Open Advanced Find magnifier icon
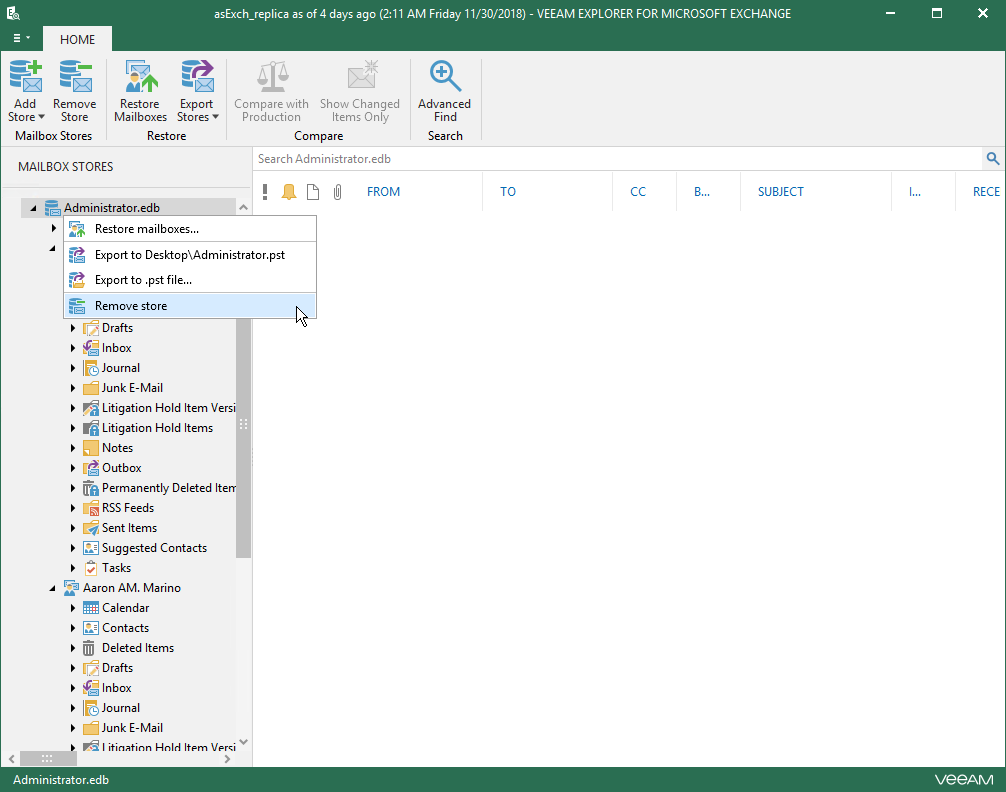The image size is (1006, 792). [445, 76]
